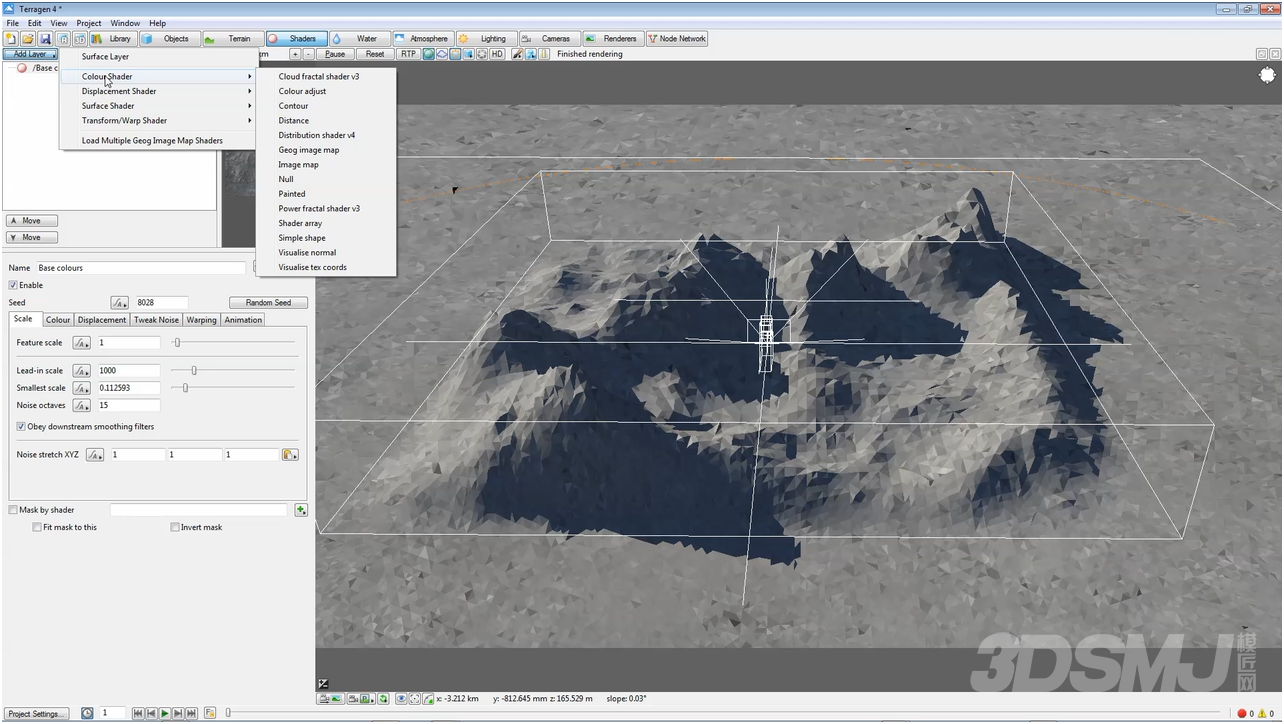Toggle the Enable checkbox
The image size is (1284, 724).
tap(13, 285)
